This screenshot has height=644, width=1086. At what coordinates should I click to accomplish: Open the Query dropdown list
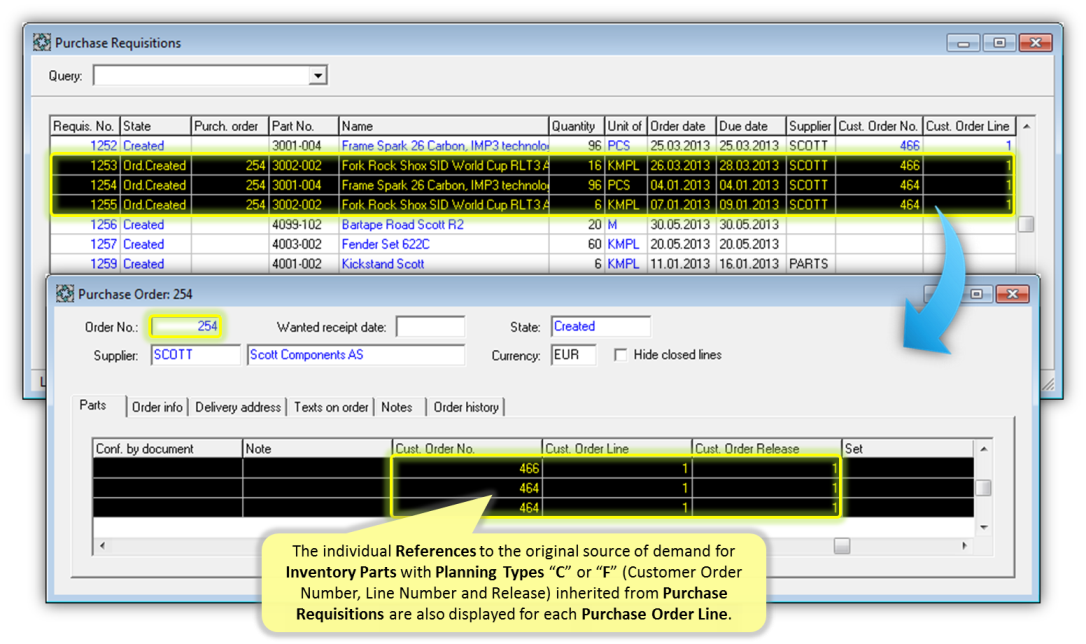(317, 75)
